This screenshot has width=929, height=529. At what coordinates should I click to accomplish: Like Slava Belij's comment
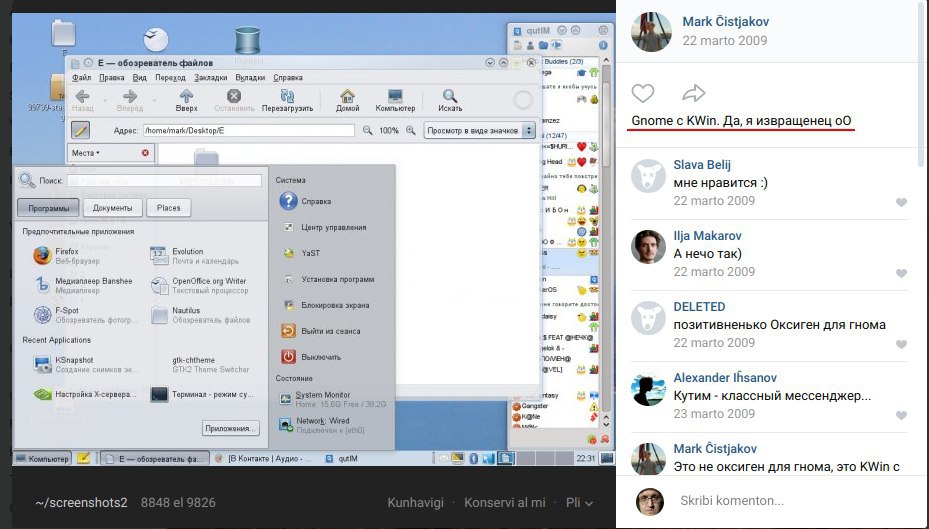coord(901,202)
